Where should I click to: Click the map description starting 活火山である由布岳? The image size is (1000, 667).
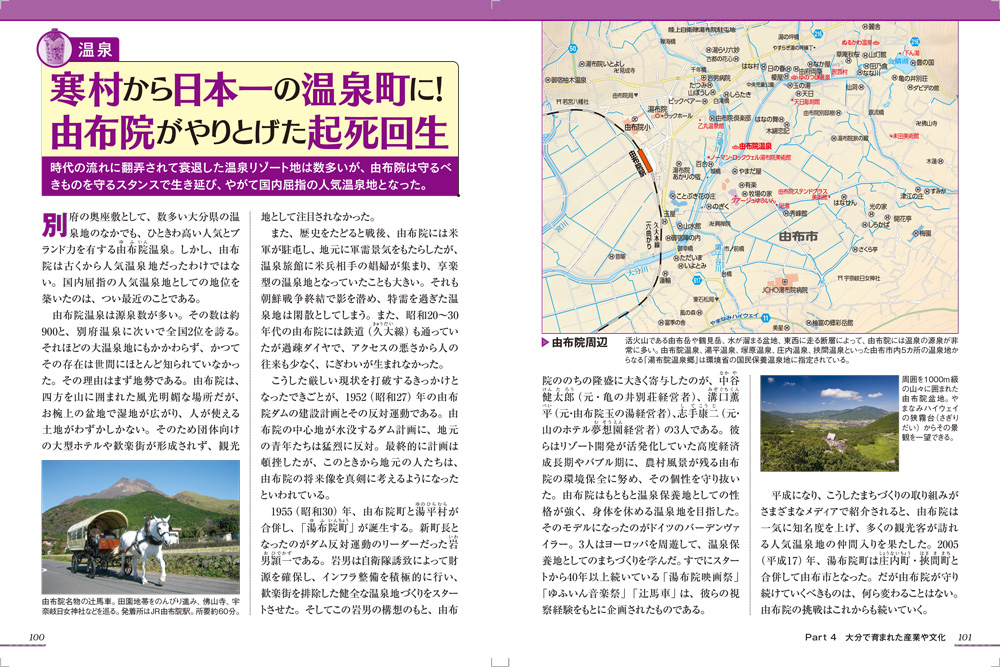(791, 350)
